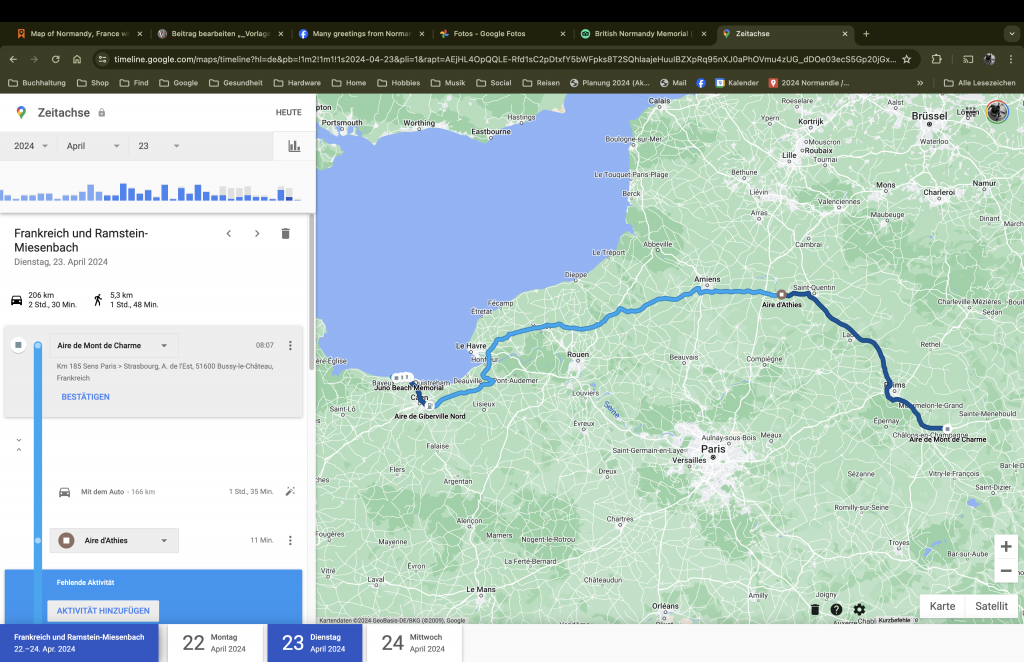Screen dimensions: 1024x662
Task: Open the Buchhaltung bookmarks folder
Action: [37, 83]
